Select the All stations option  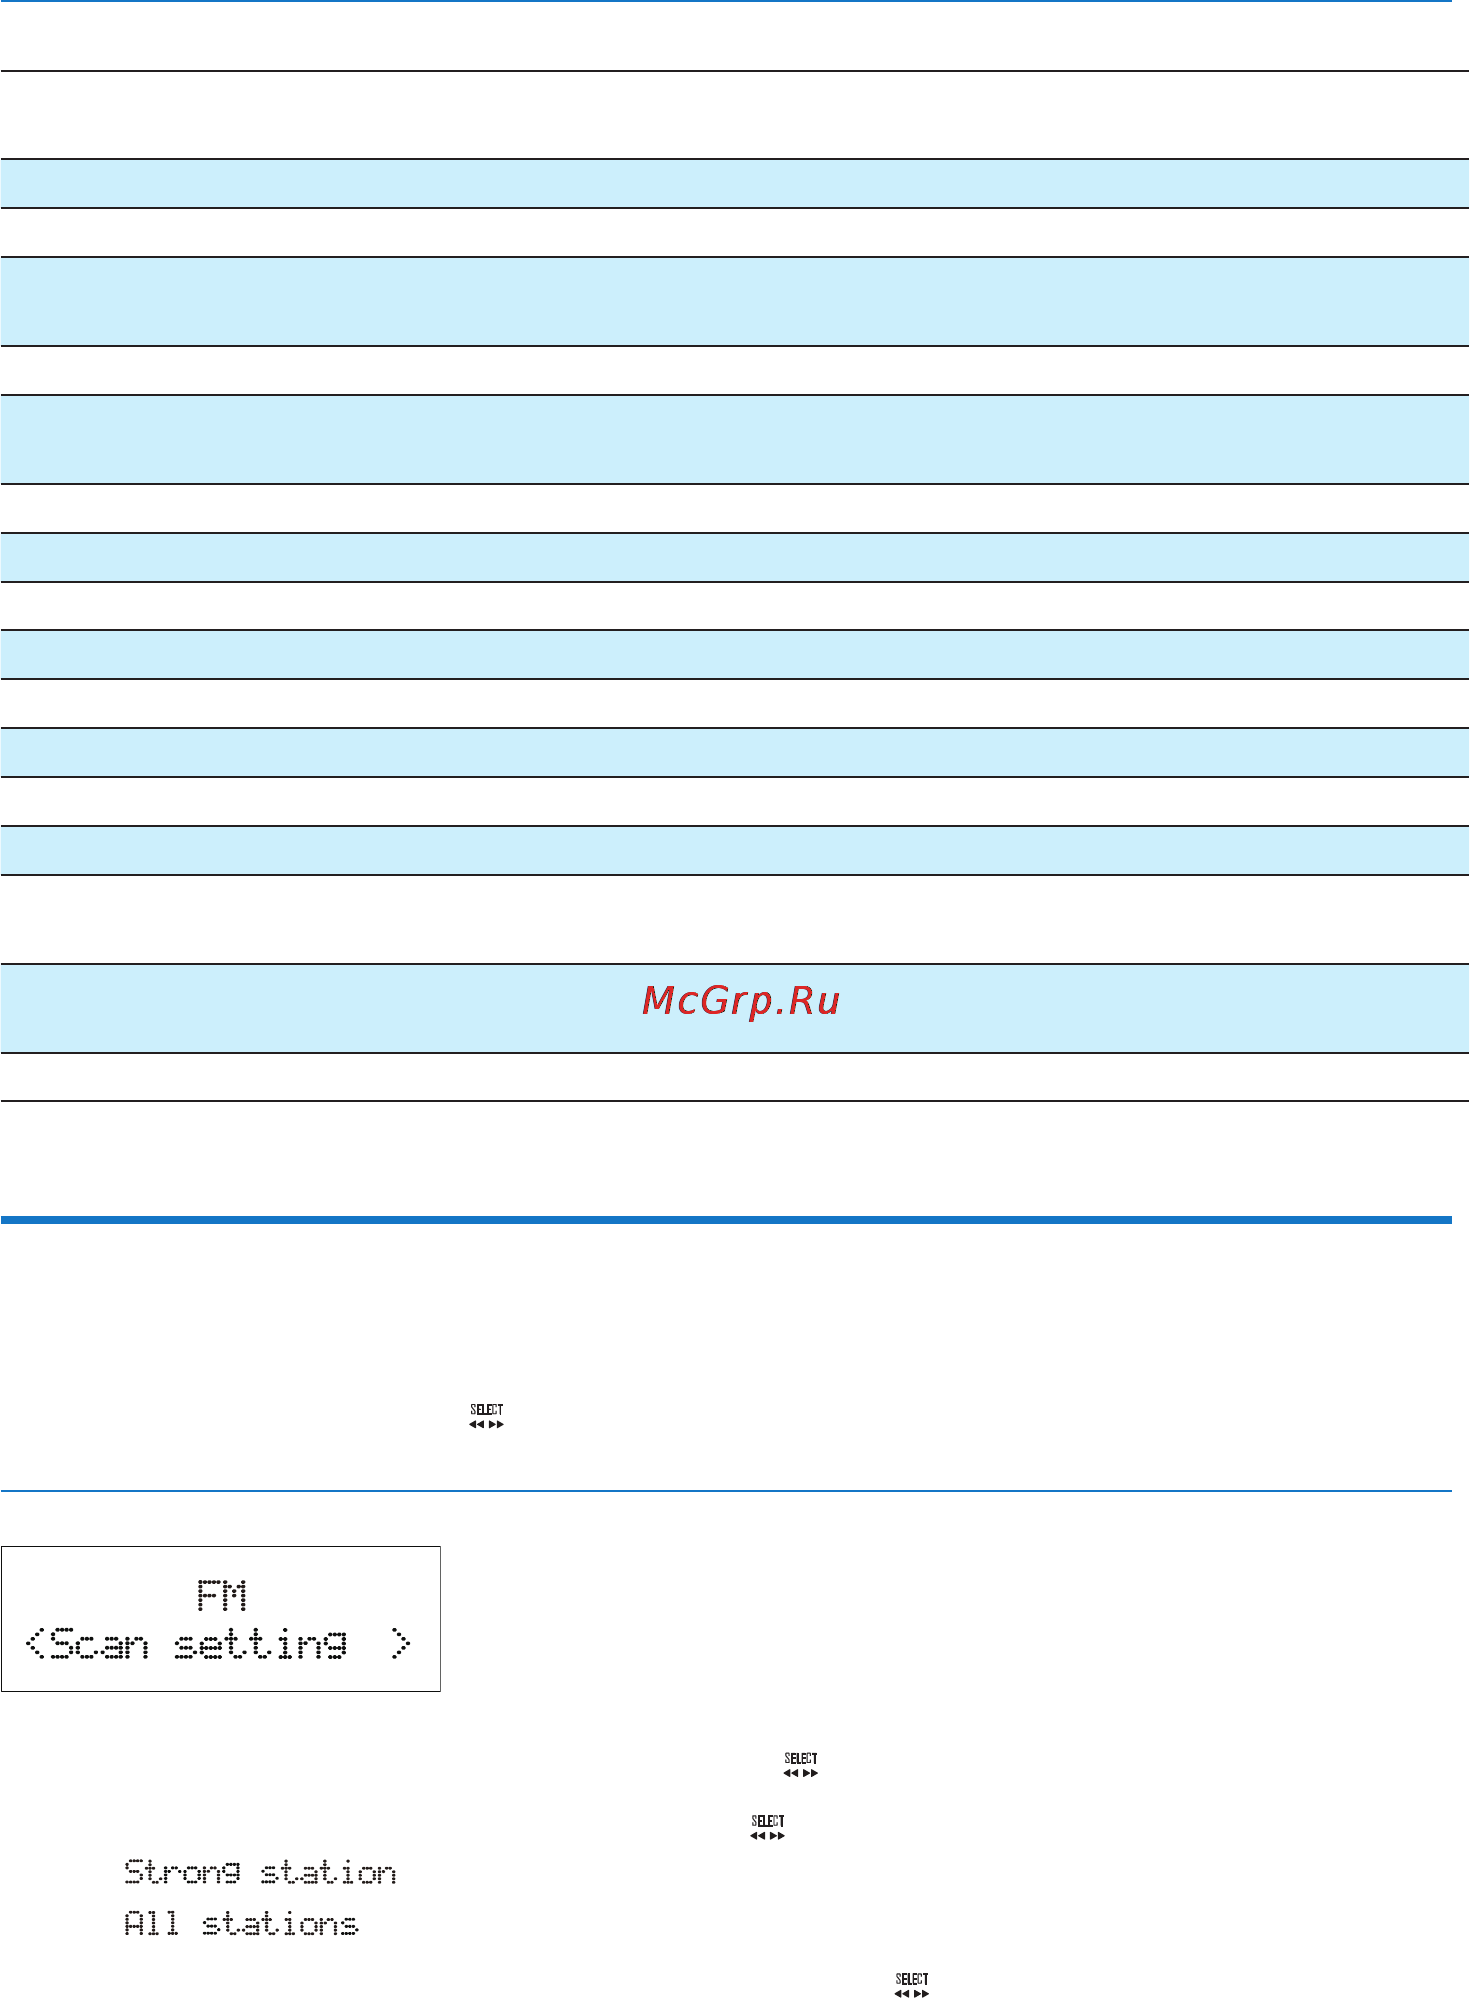pyautogui.click(x=241, y=1923)
